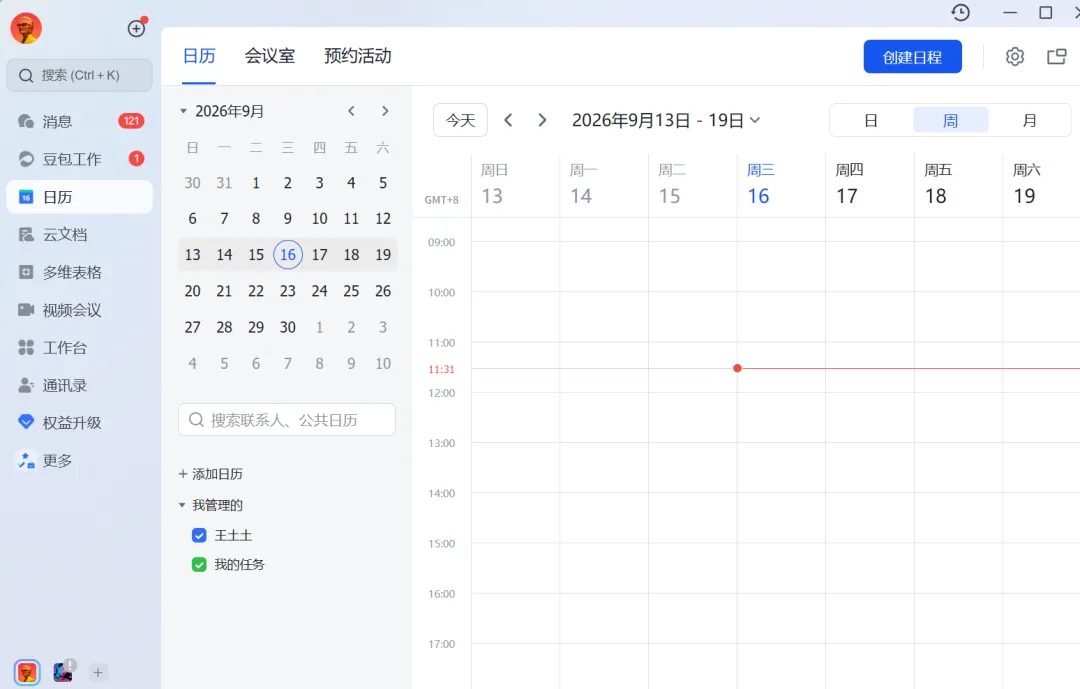
Task: Uncheck the 王土土 calendar checkbox
Action: point(199,535)
